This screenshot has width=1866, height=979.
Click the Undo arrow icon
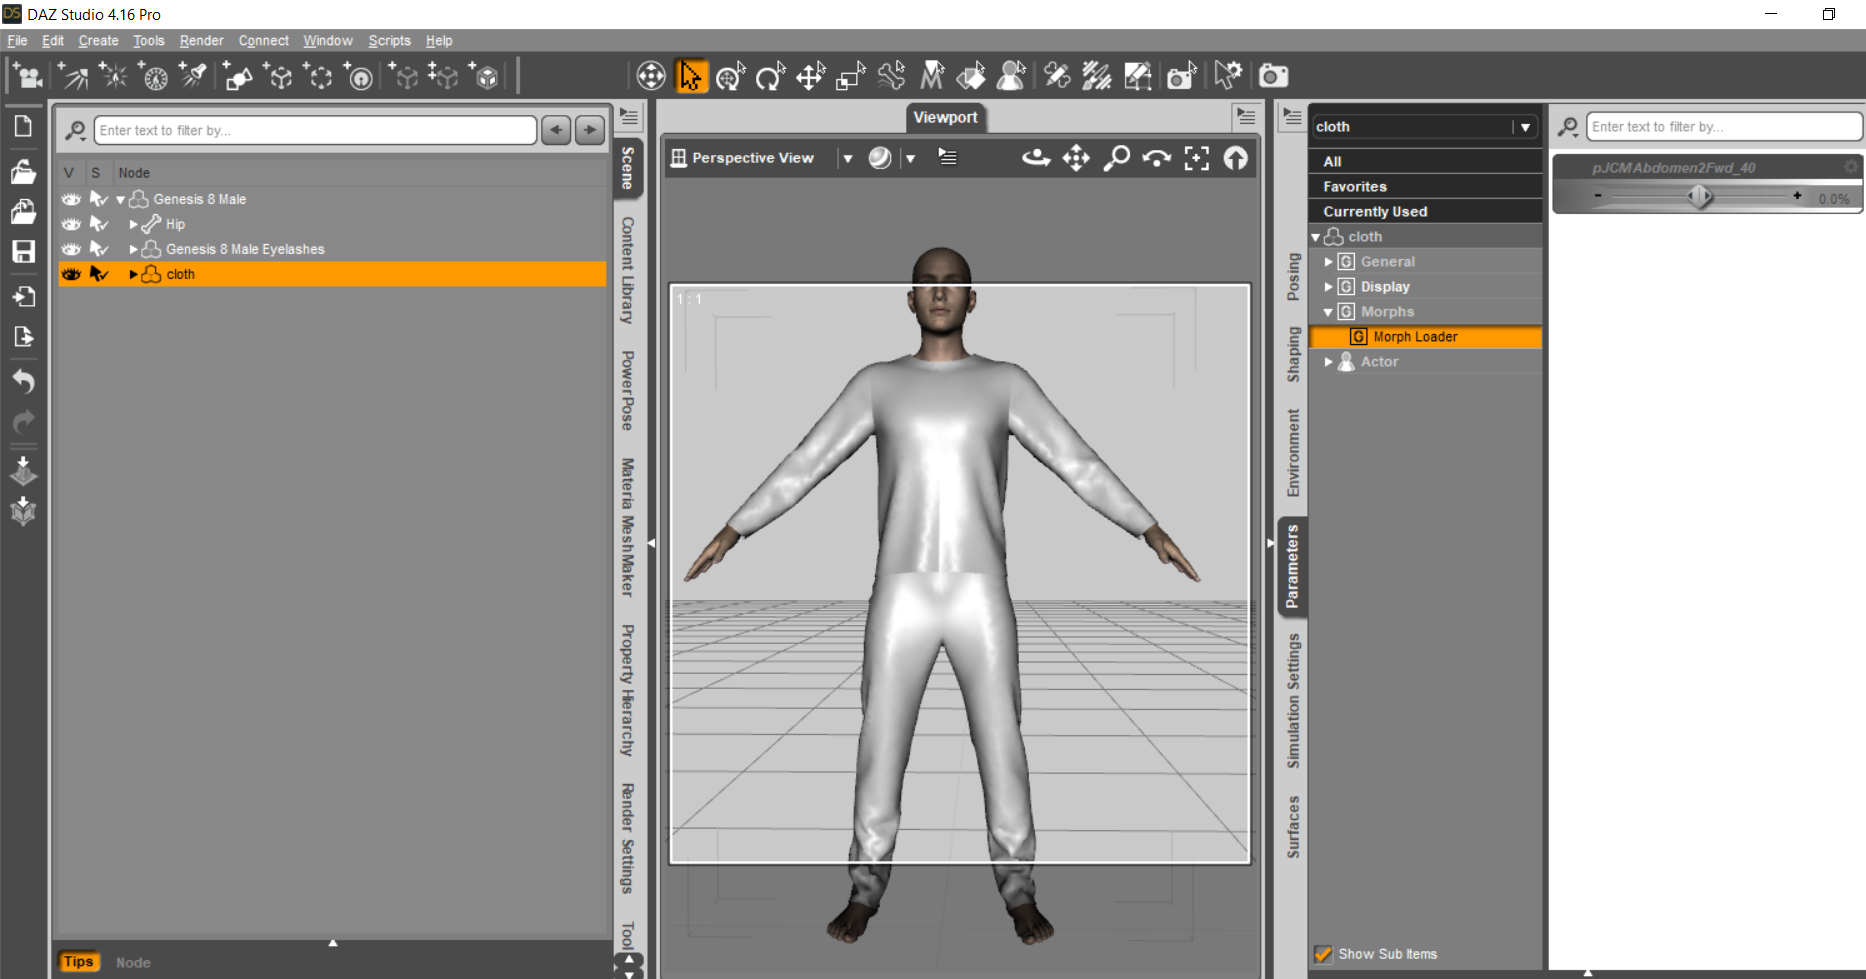pos(23,381)
